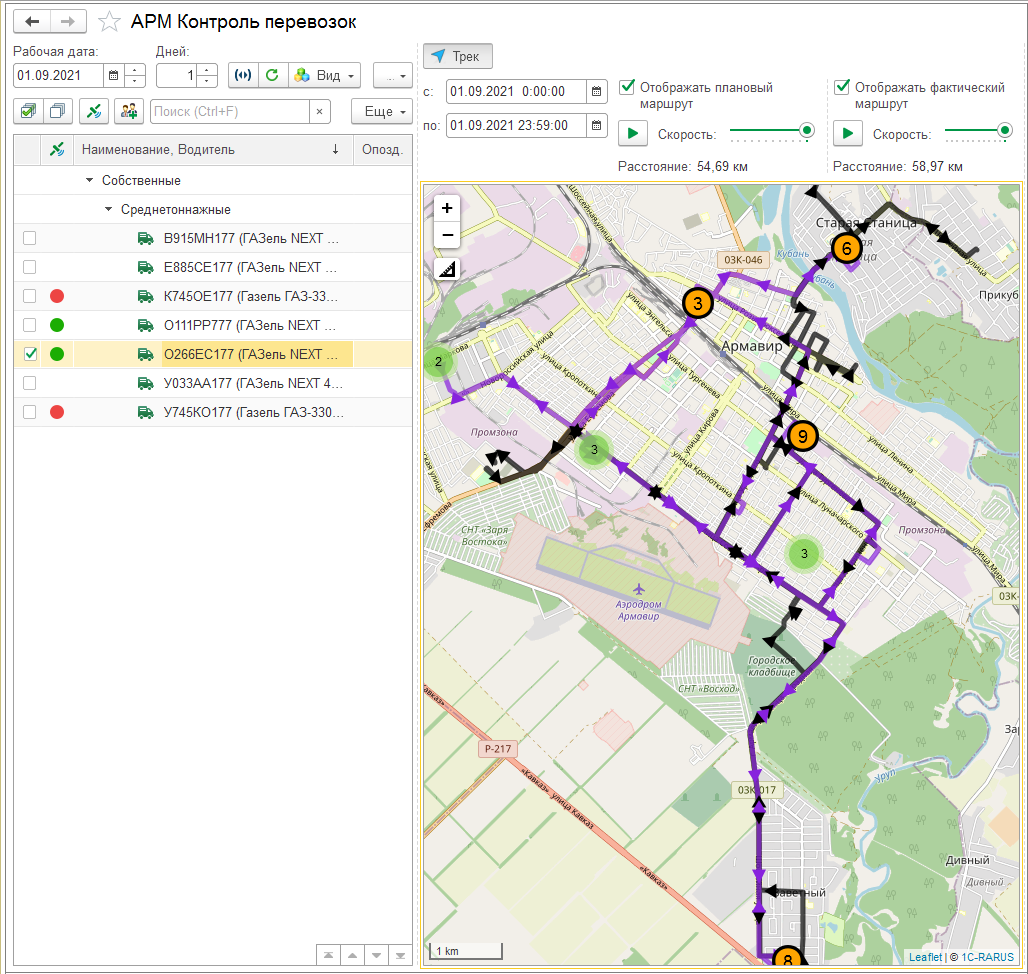
Task: Click the Поиск search field
Action: tap(228, 111)
